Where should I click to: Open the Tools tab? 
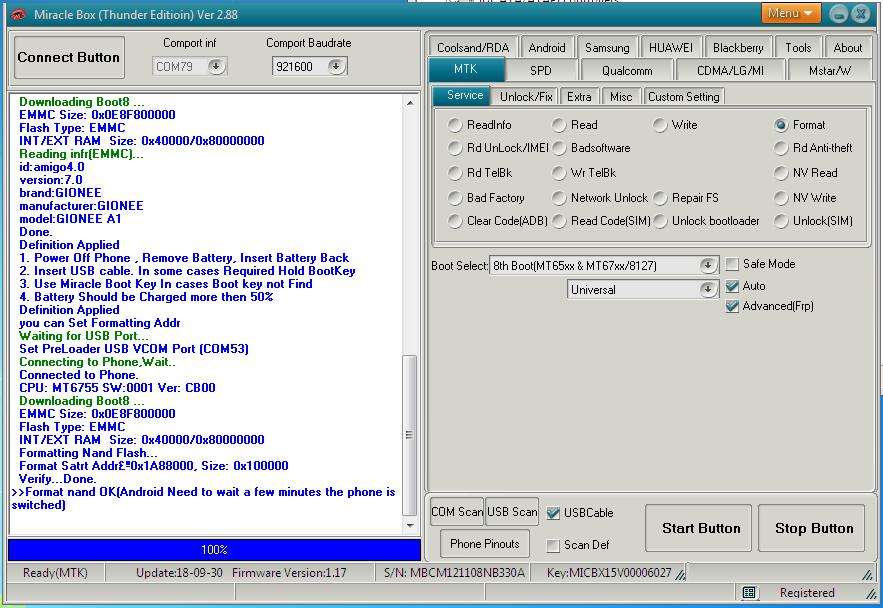pyautogui.click(x=798, y=48)
